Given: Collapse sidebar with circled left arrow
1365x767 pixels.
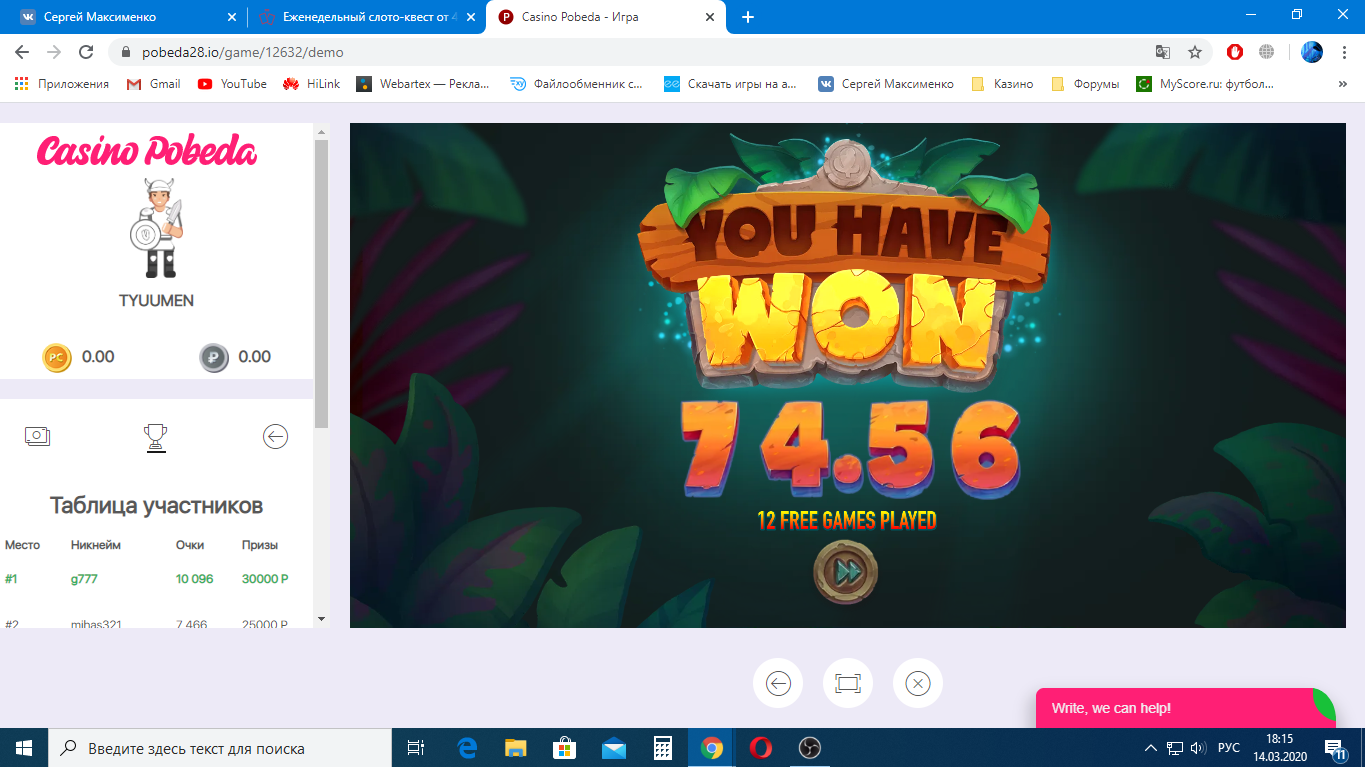Looking at the screenshot, I should point(275,436).
